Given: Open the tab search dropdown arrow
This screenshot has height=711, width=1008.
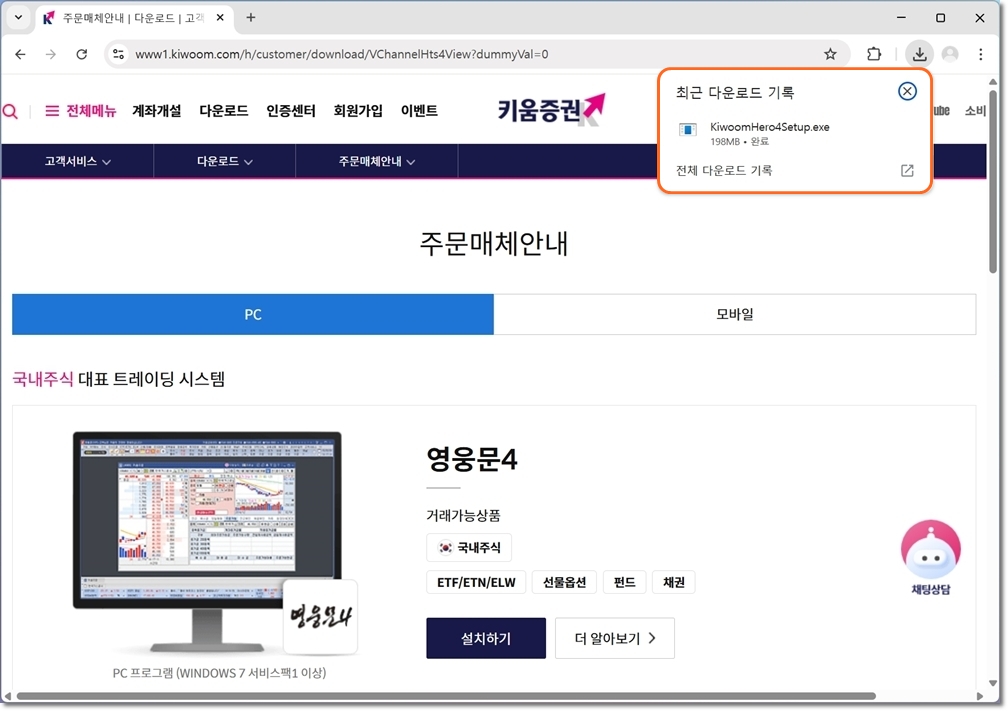Looking at the screenshot, I should tap(18, 17).
